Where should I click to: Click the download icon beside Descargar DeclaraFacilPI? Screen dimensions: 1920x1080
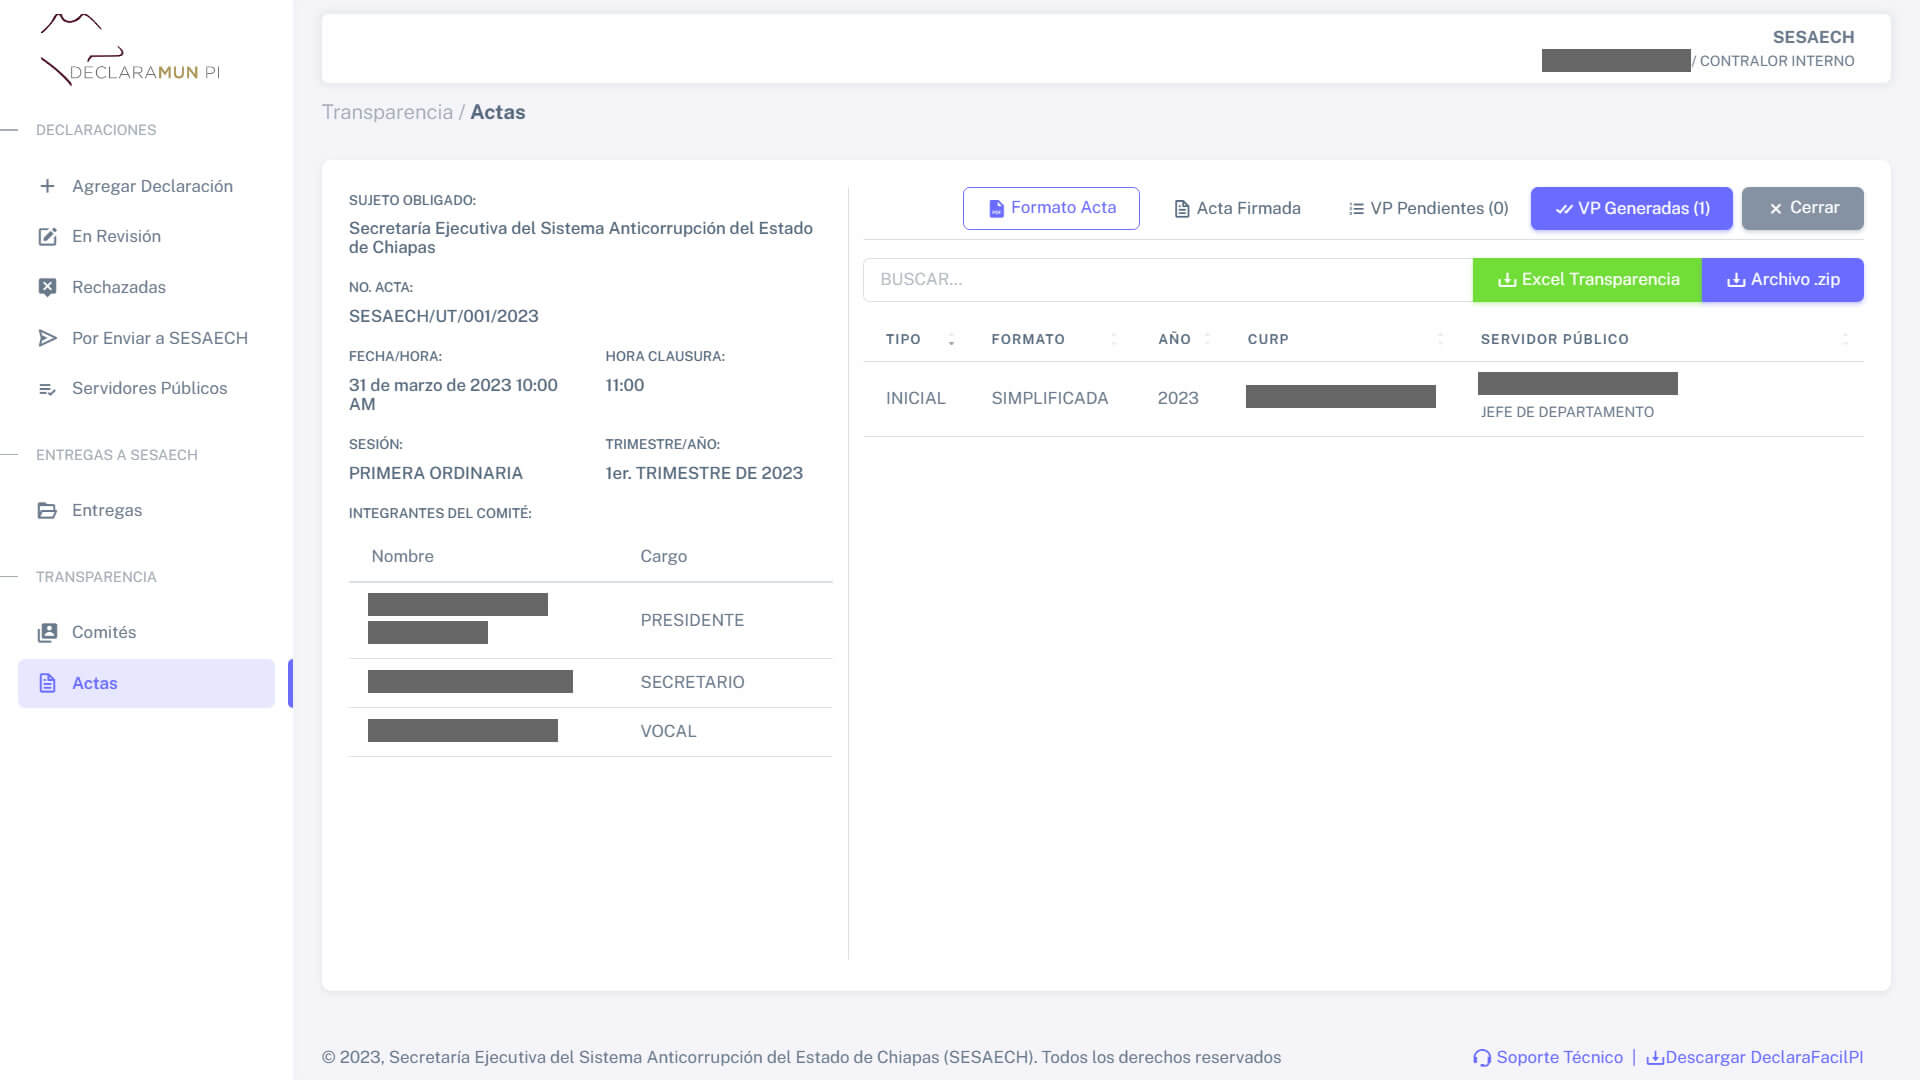[x=1655, y=1058]
